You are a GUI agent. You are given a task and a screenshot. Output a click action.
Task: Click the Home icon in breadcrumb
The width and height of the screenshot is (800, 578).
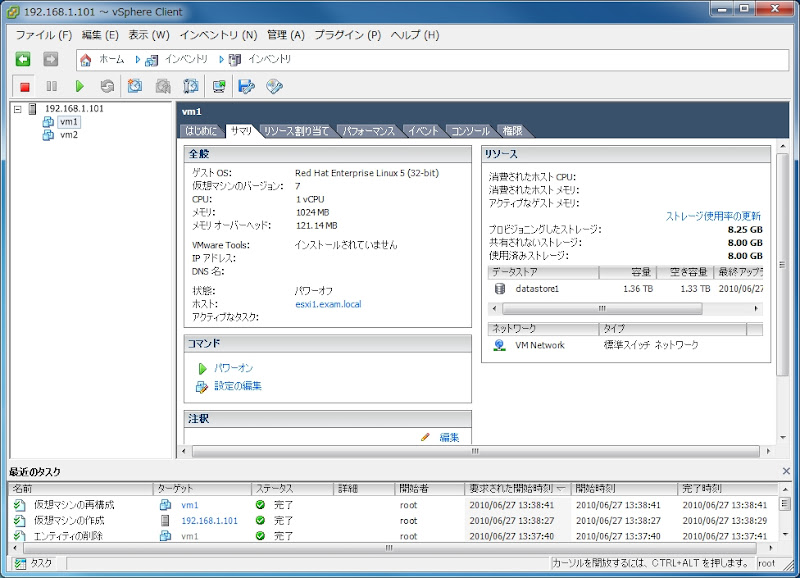(86, 60)
